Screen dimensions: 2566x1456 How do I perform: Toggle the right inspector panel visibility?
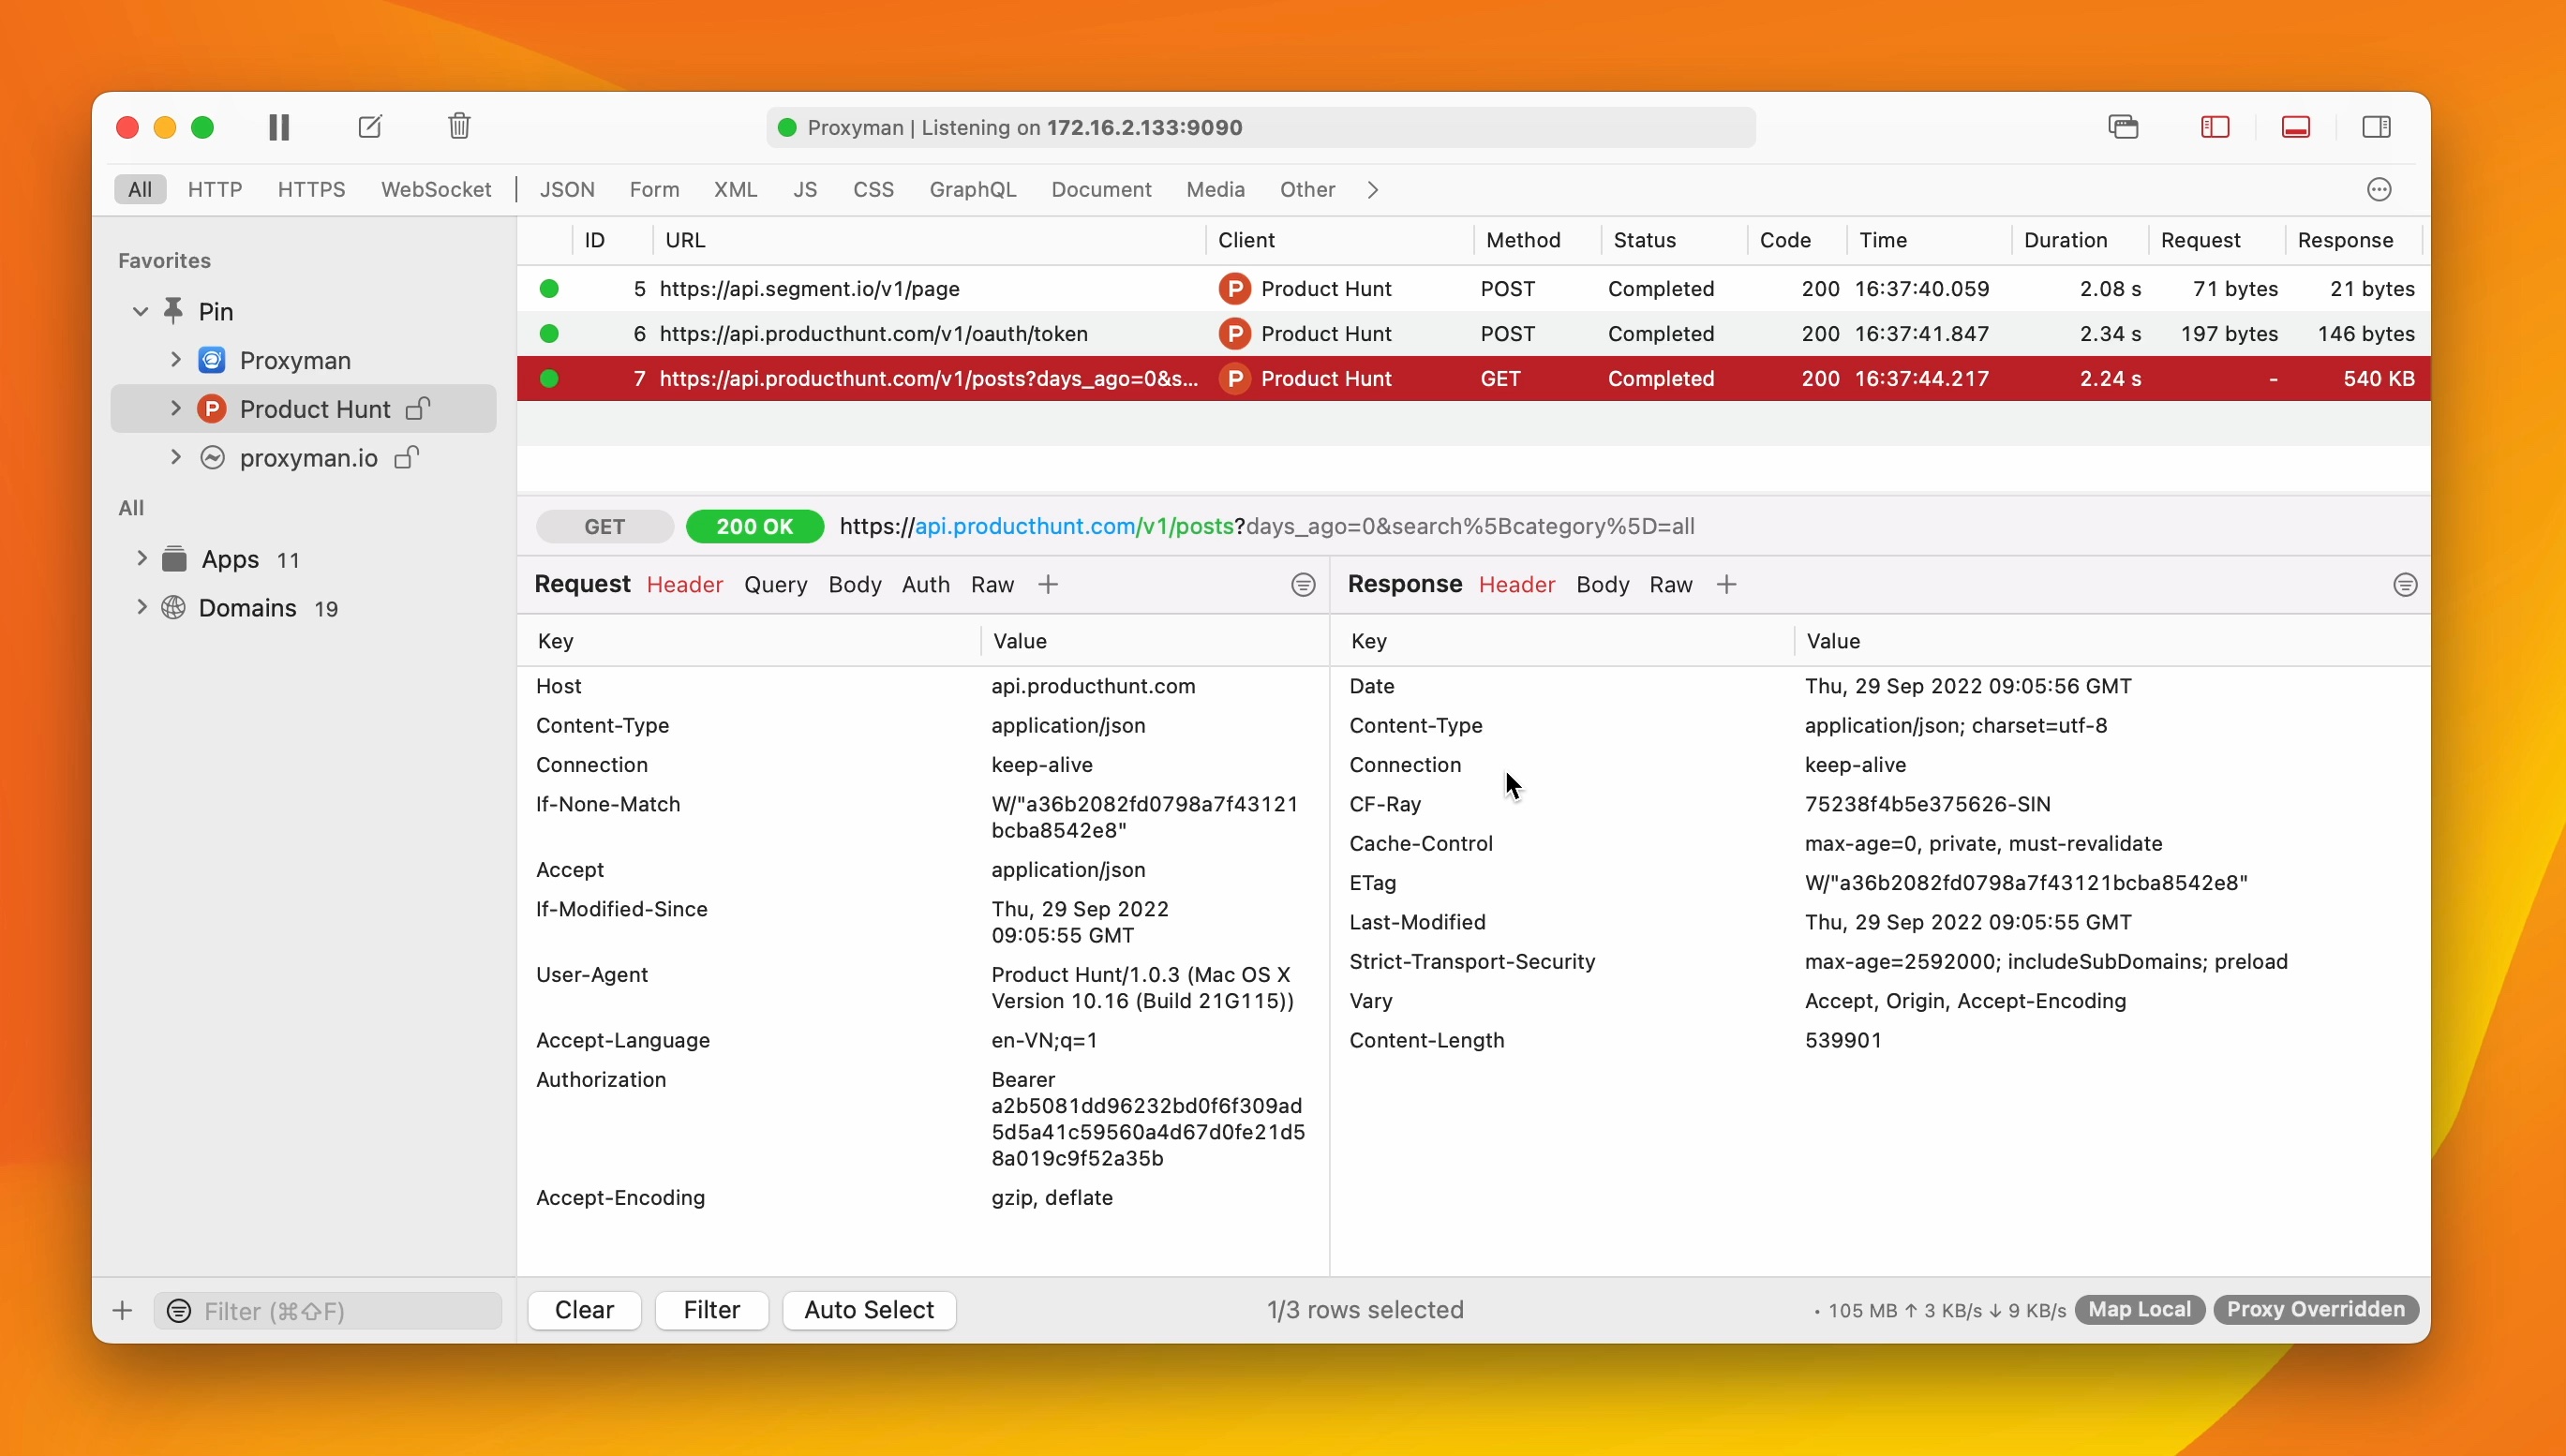(x=2376, y=127)
